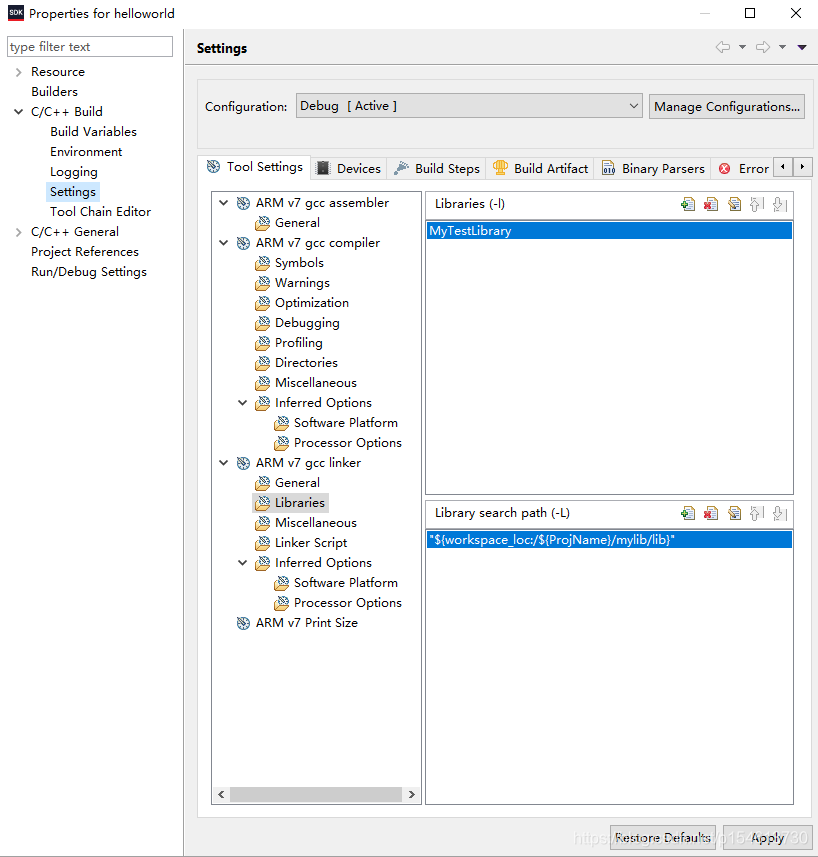Open the Environment page

86,152
